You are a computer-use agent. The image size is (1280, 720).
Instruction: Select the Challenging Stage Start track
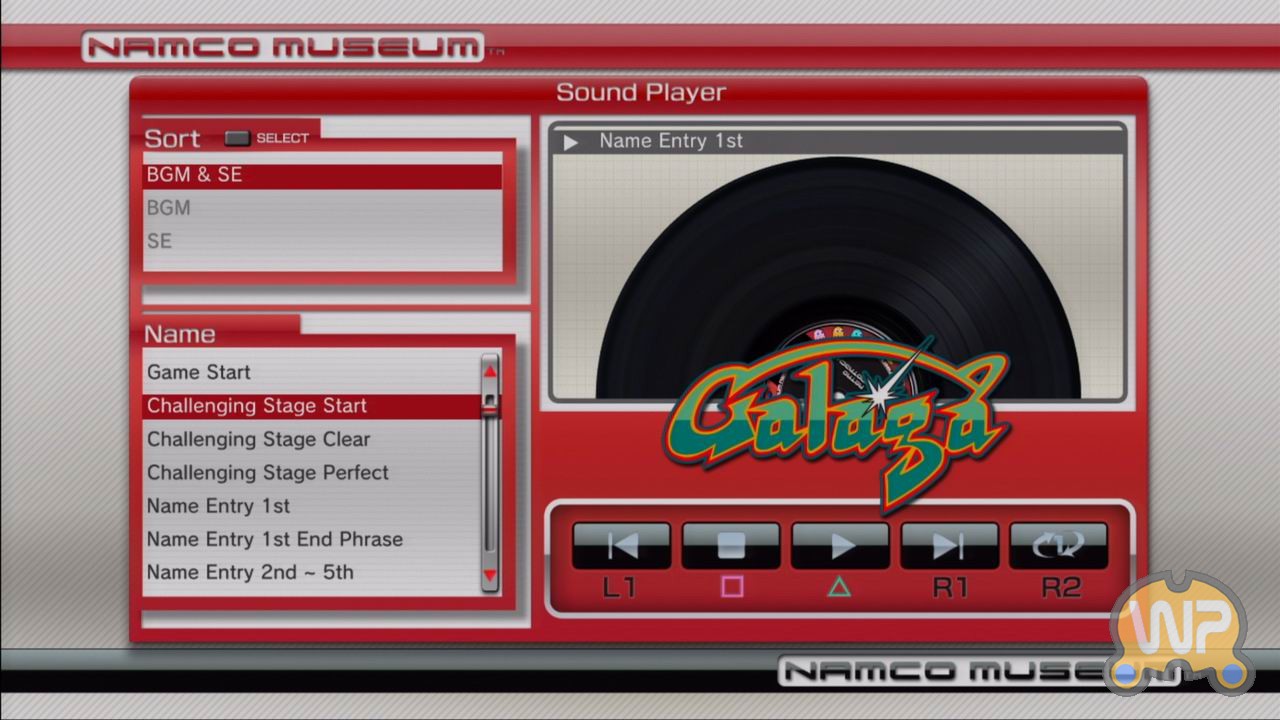pyautogui.click(x=310, y=406)
